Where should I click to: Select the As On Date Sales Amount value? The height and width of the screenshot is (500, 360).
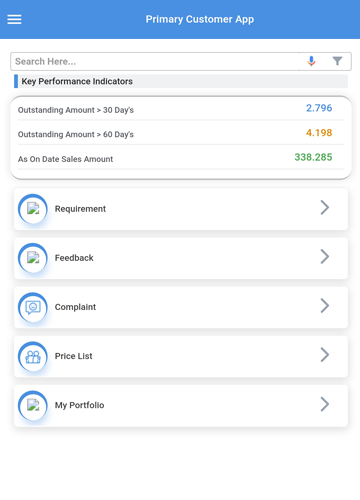tap(313, 157)
